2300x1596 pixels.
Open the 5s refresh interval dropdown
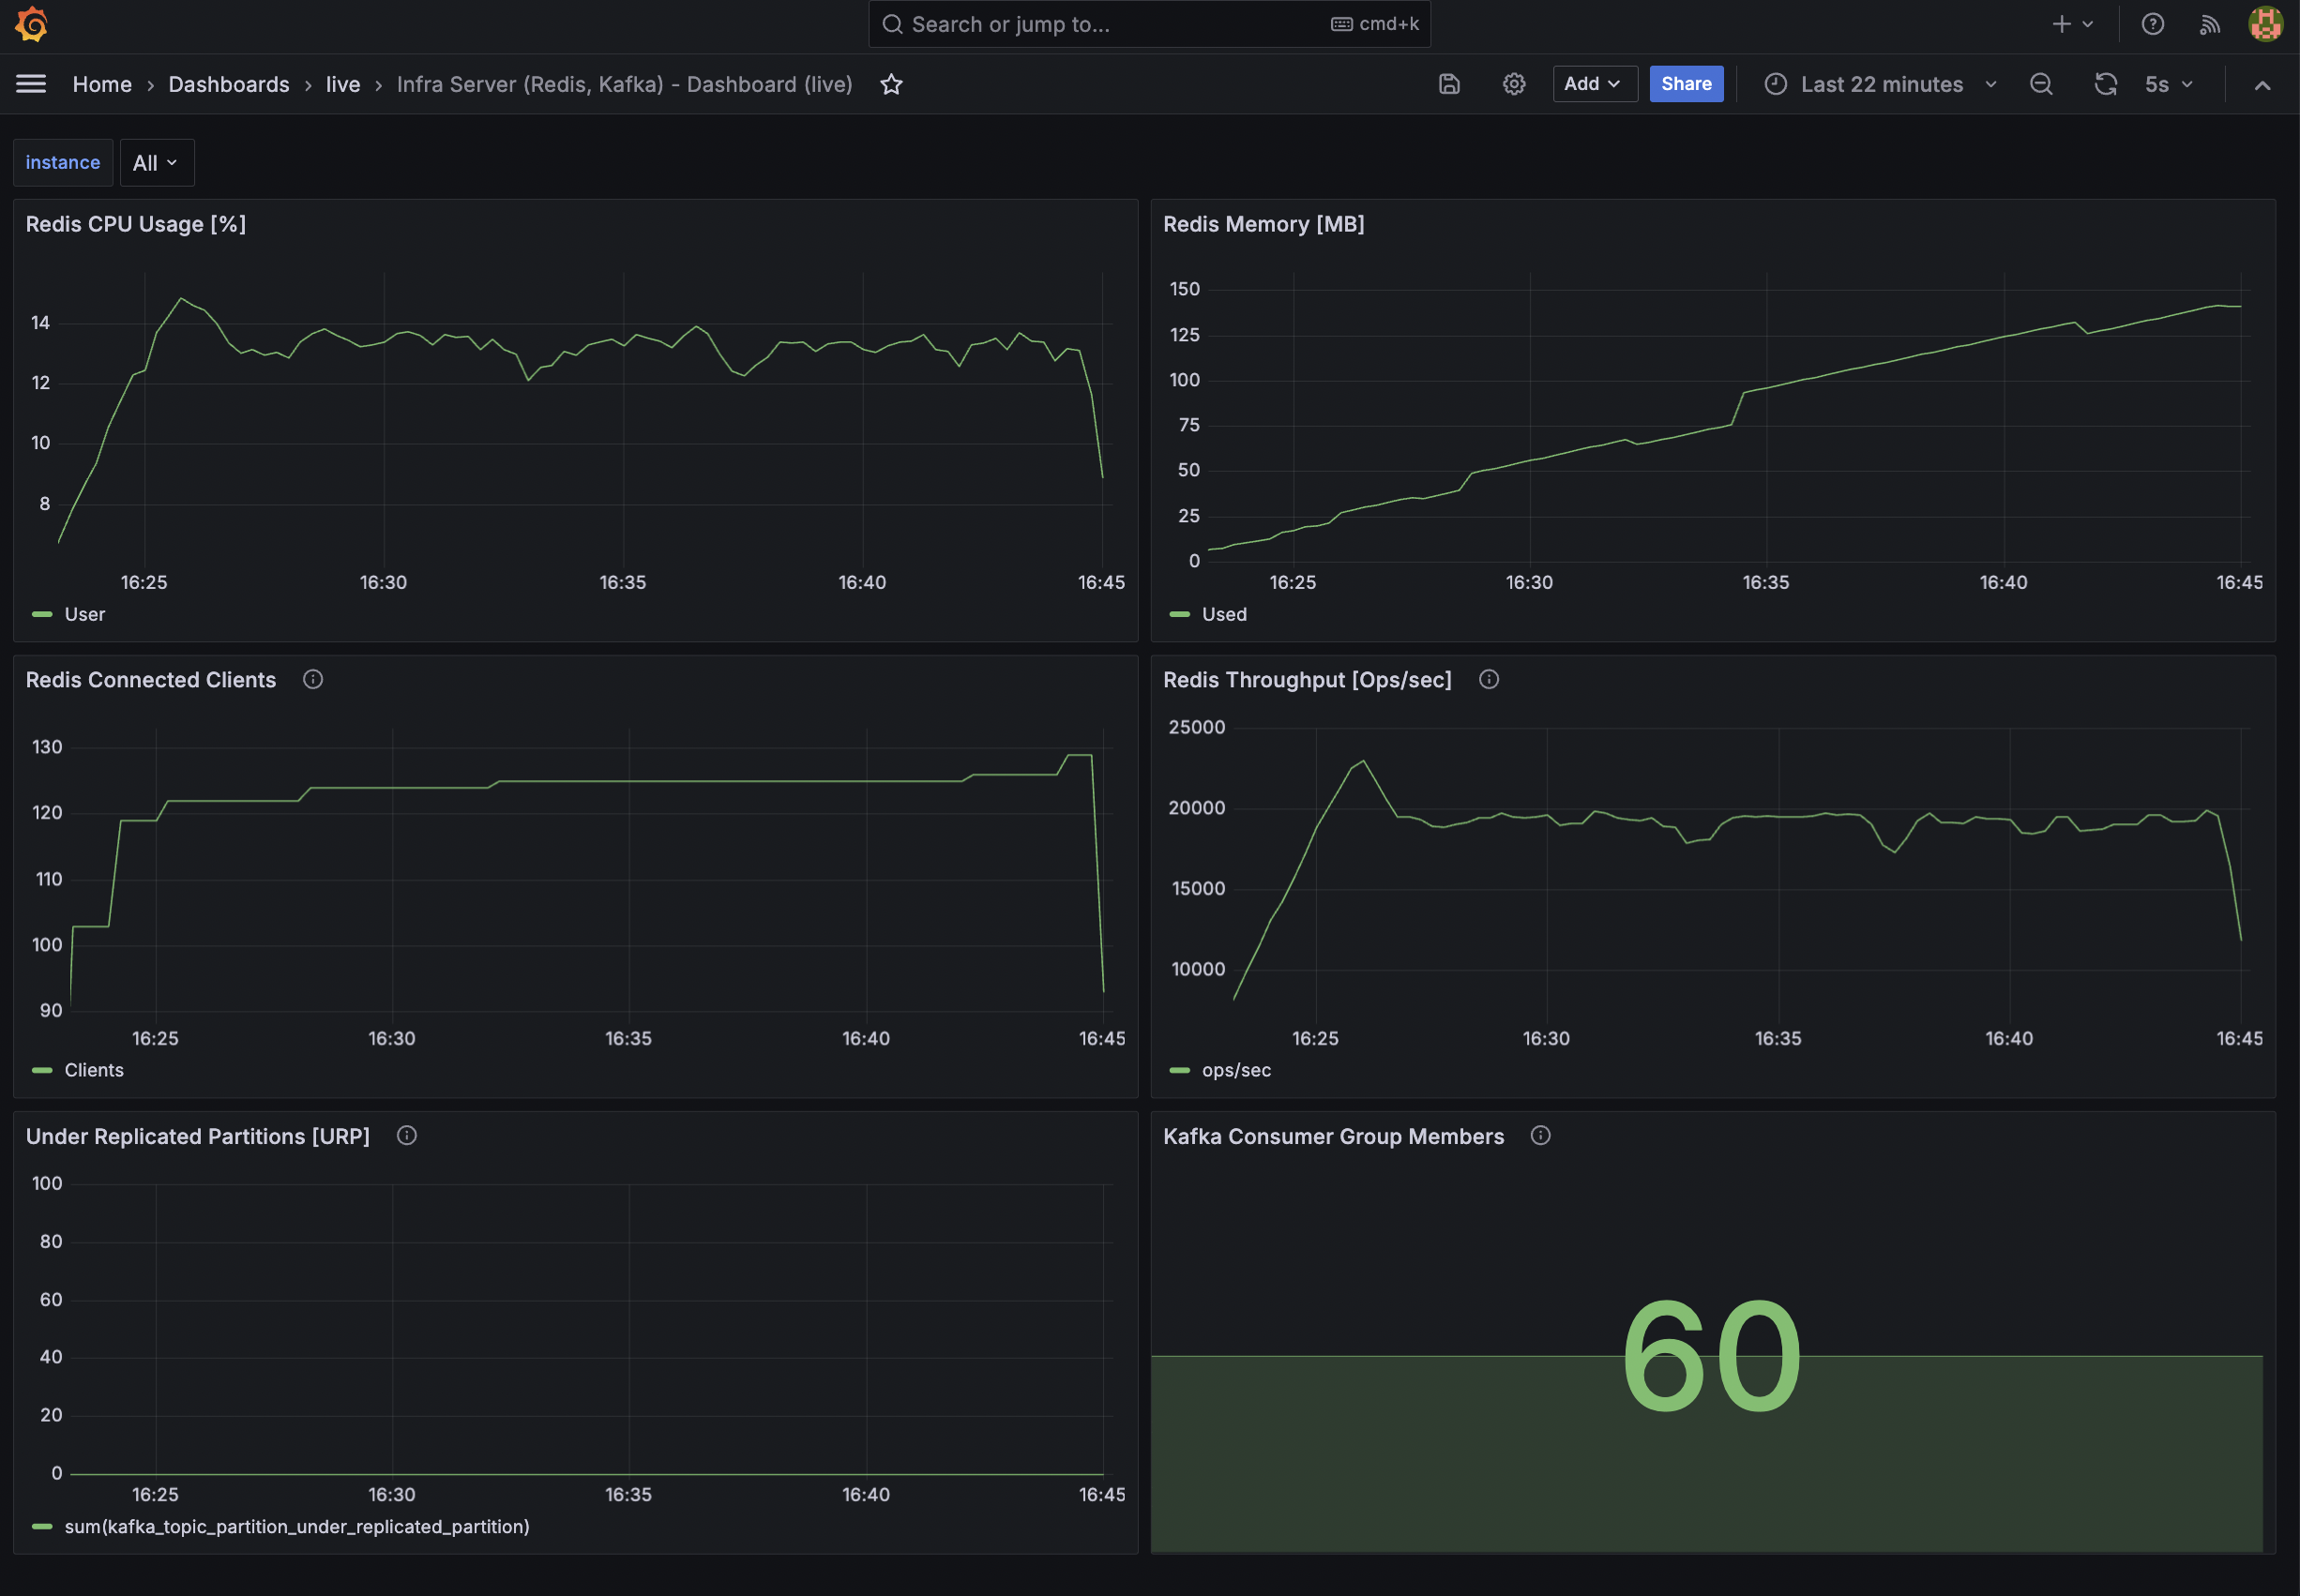tap(2168, 84)
